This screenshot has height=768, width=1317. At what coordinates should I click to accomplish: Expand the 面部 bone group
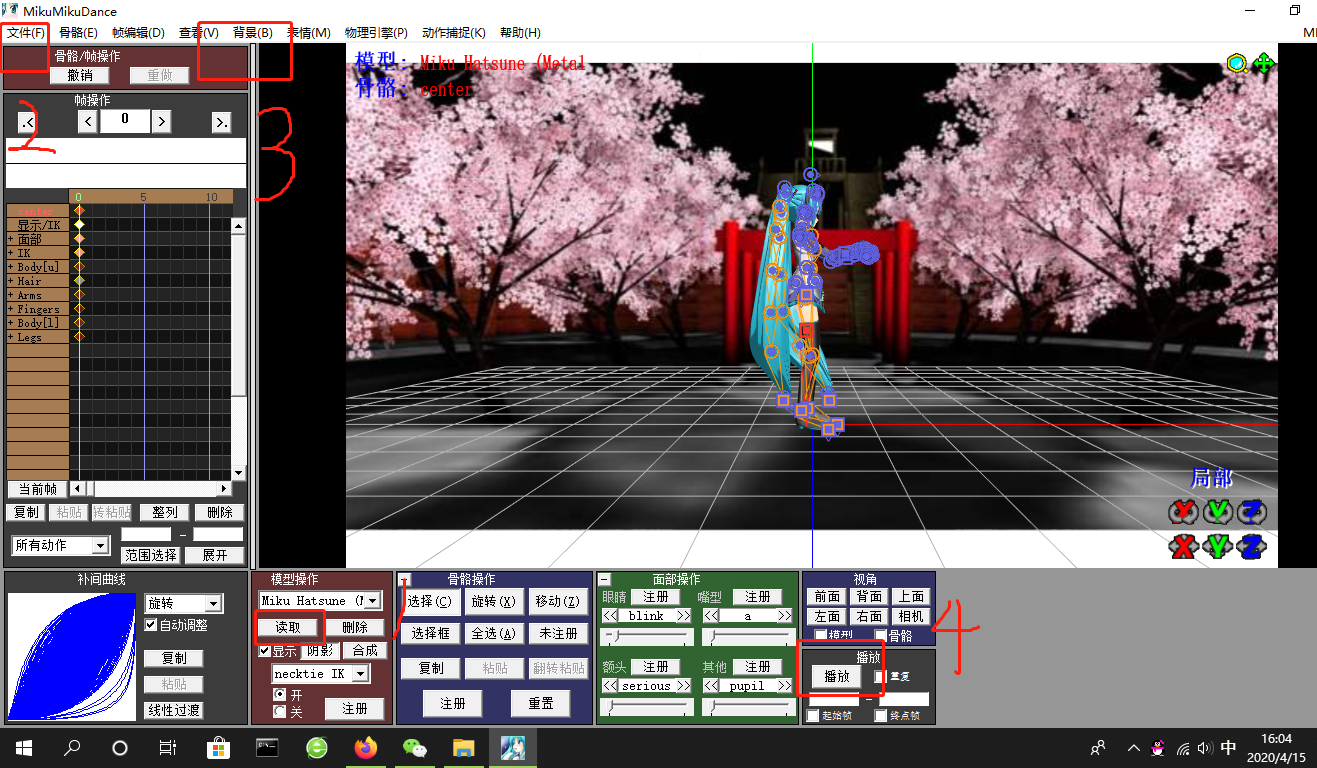10,240
